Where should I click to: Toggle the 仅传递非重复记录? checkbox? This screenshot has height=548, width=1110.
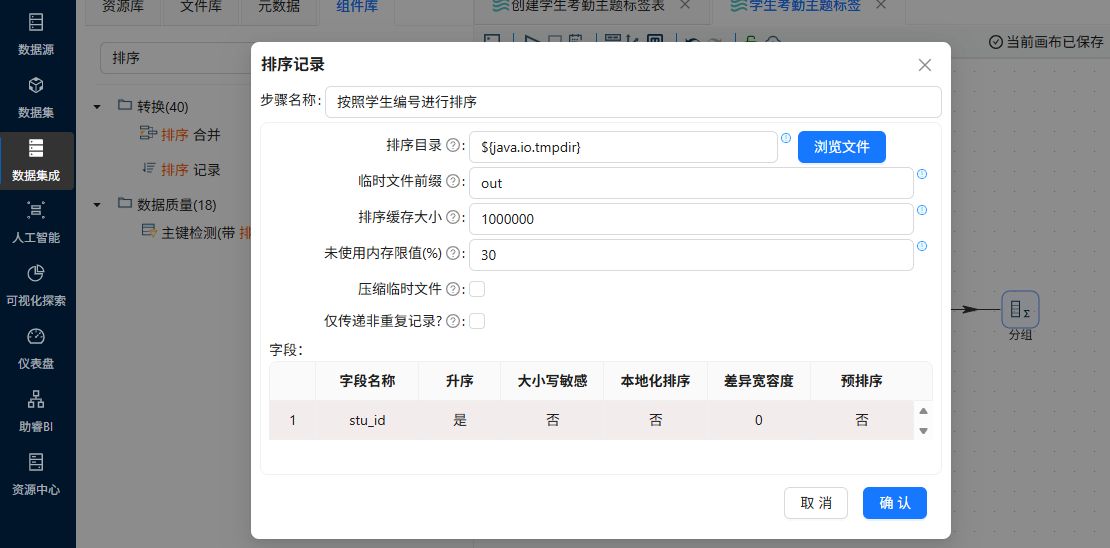477,321
